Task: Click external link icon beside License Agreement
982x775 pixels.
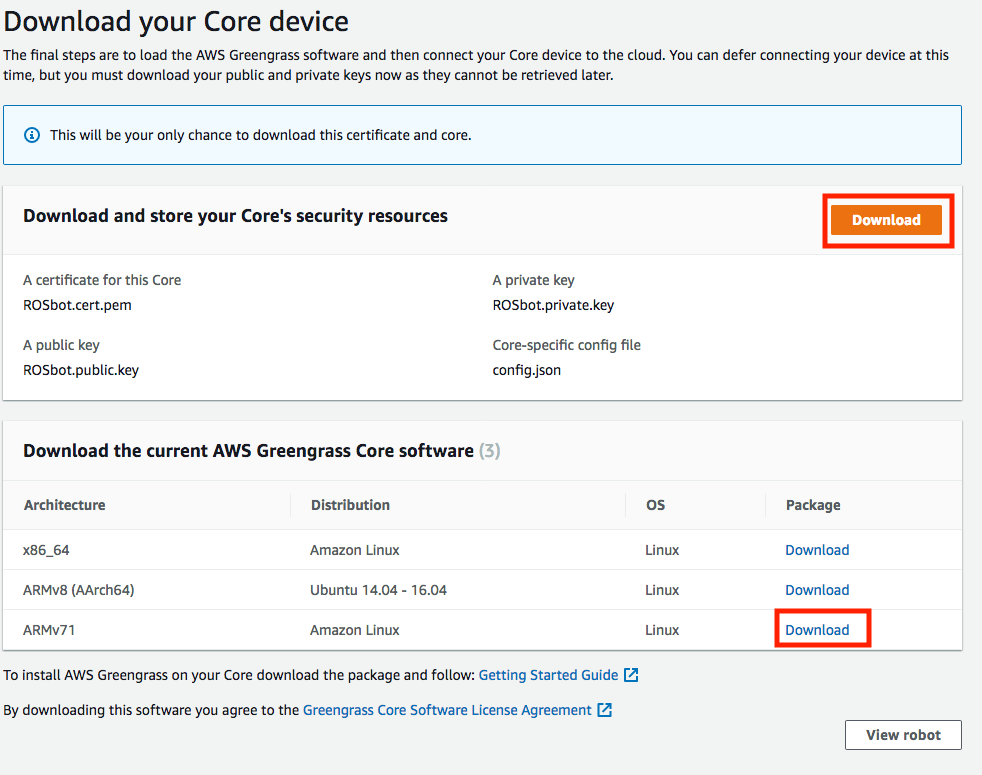Action: (x=605, y=710)
